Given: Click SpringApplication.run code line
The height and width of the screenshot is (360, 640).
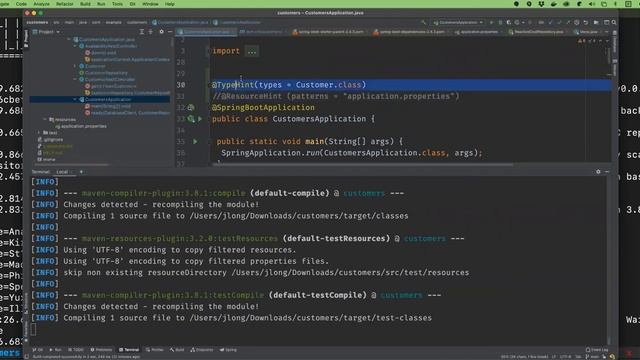Looking at the screenshot, I should [x=351, y=153].
